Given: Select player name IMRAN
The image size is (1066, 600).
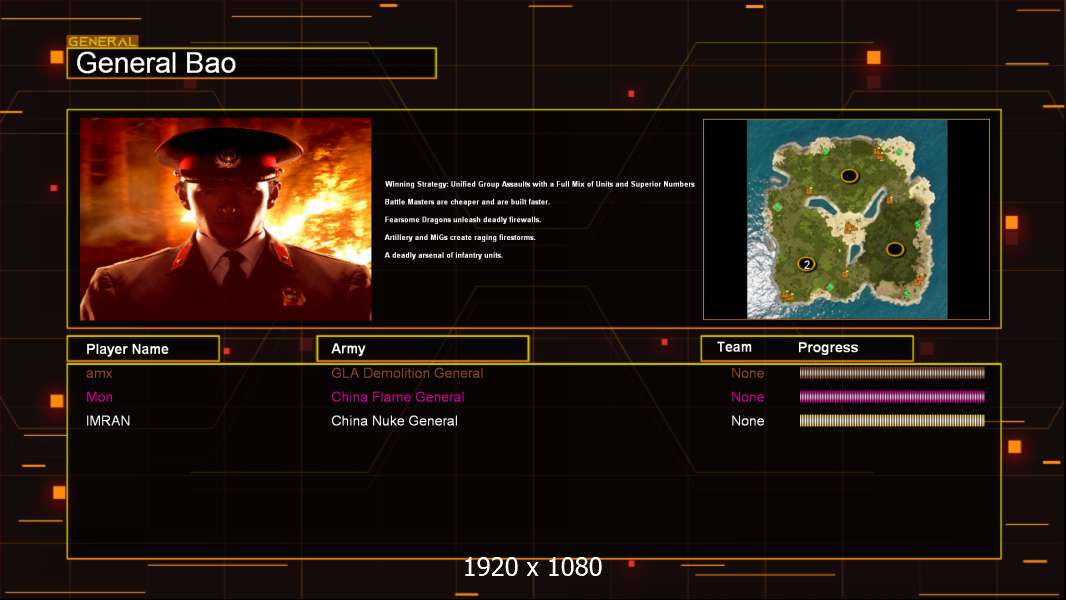Looking at the screenshot, I should [x=108, y=421].
